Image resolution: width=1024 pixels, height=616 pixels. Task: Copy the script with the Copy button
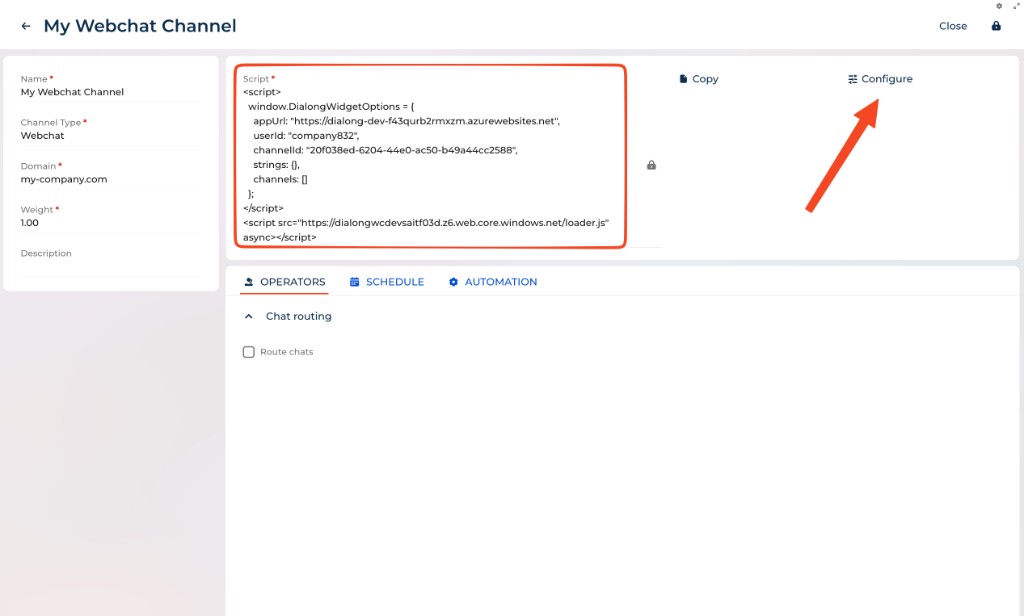[x=699, y=79]
